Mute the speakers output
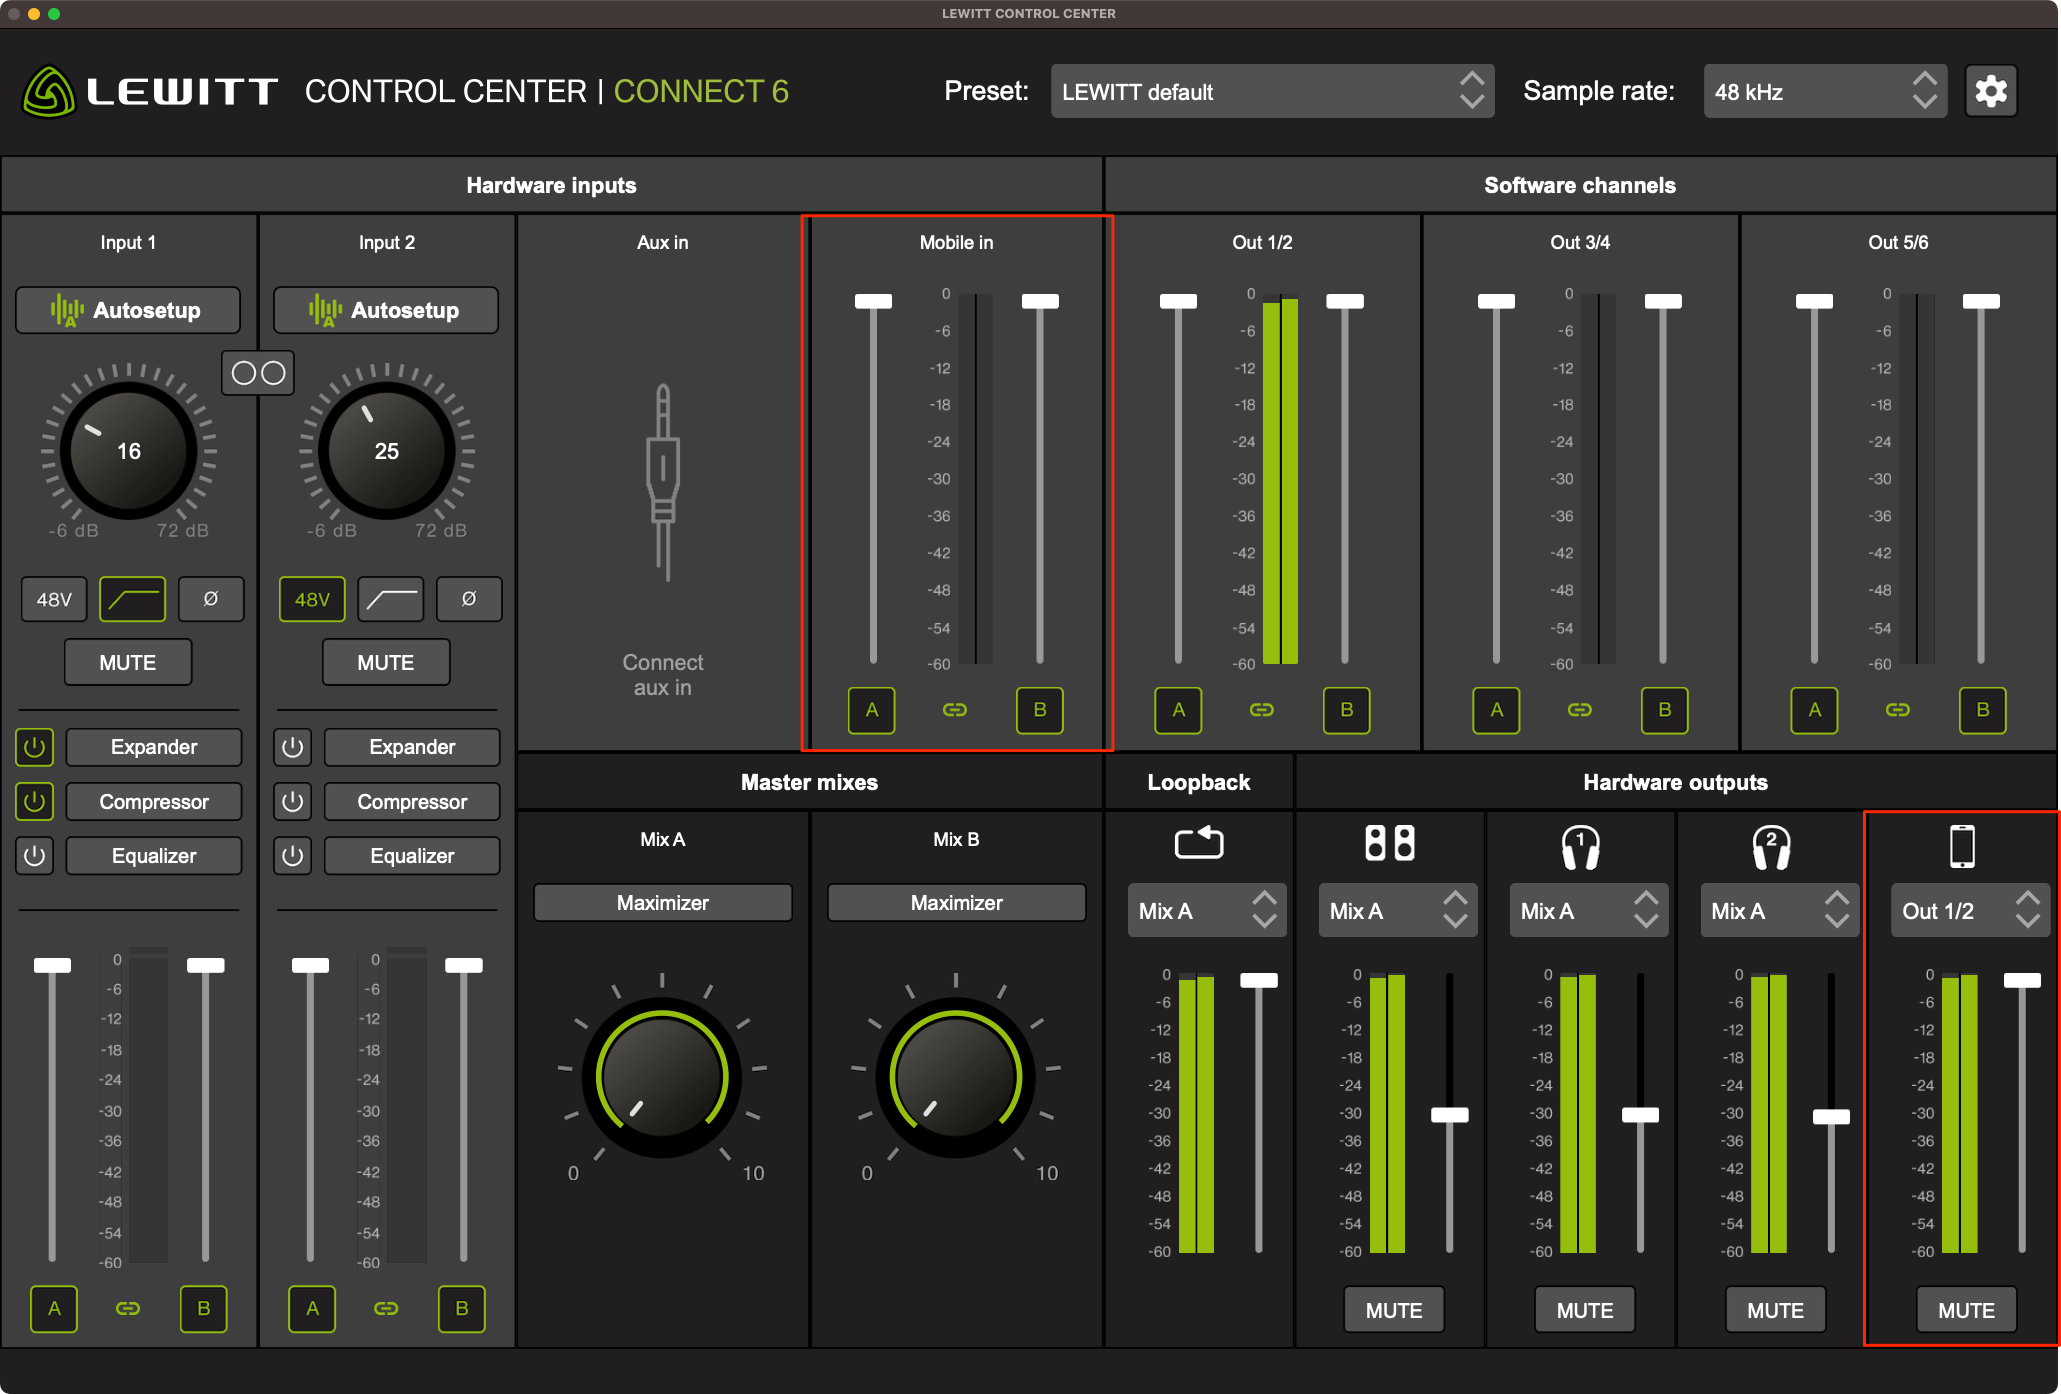This screenshot has height=1394, width=2061. (1394, 1309)
